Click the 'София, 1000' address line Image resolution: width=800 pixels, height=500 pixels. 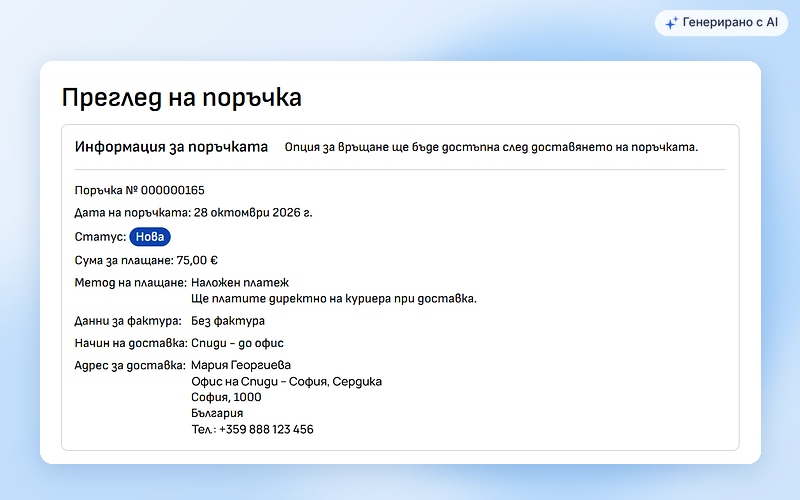pos(226,397)
